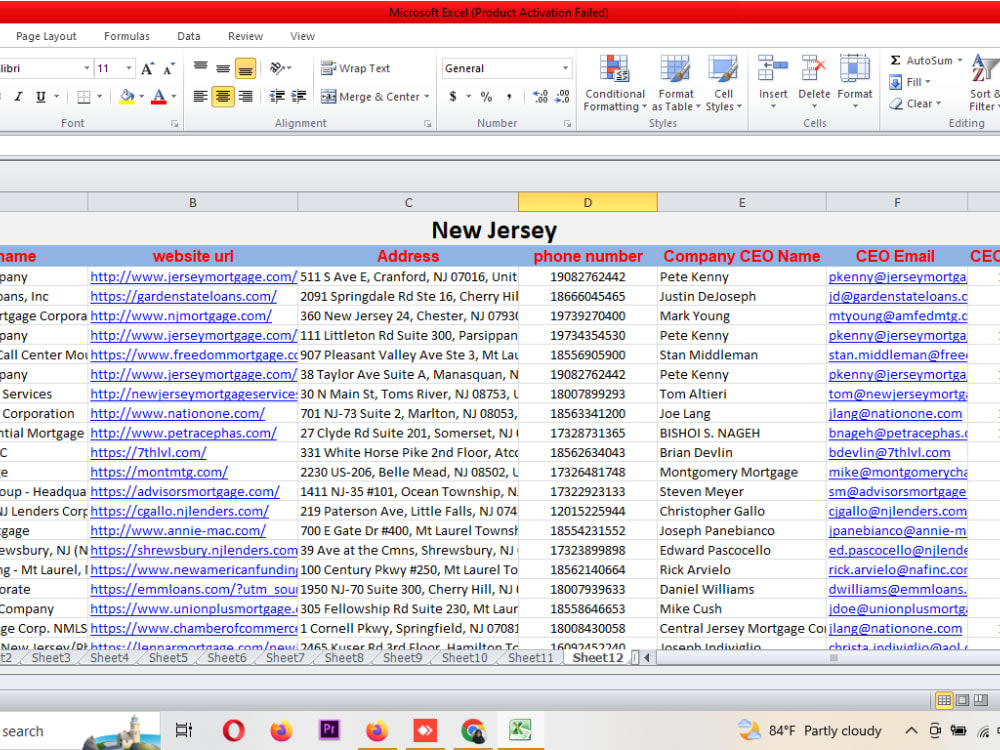Click the Increase Font Size icon
The height and width of the screenshot is (750, 1000).
147,68
